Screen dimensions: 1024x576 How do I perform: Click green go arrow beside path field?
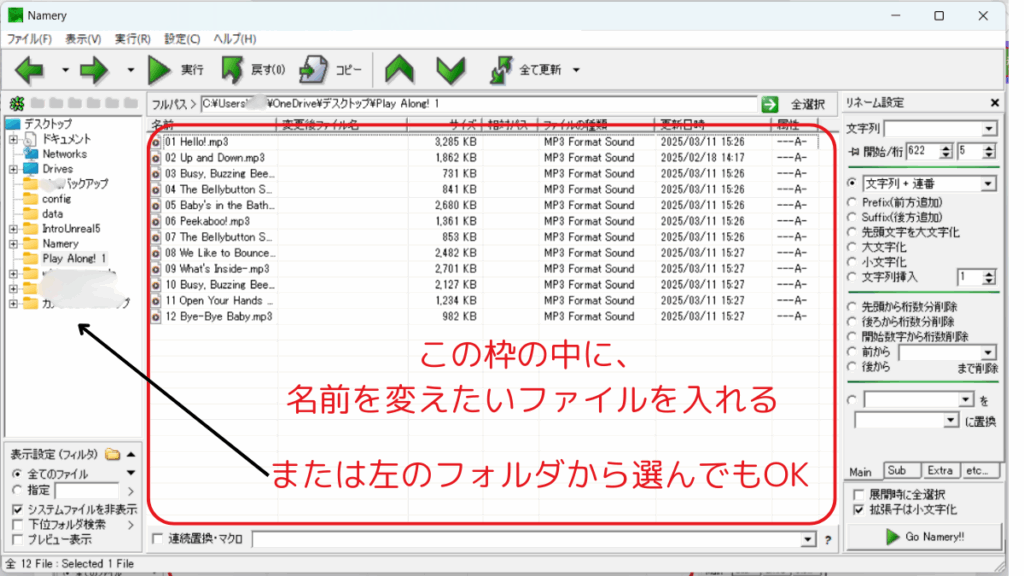point(769,104)
